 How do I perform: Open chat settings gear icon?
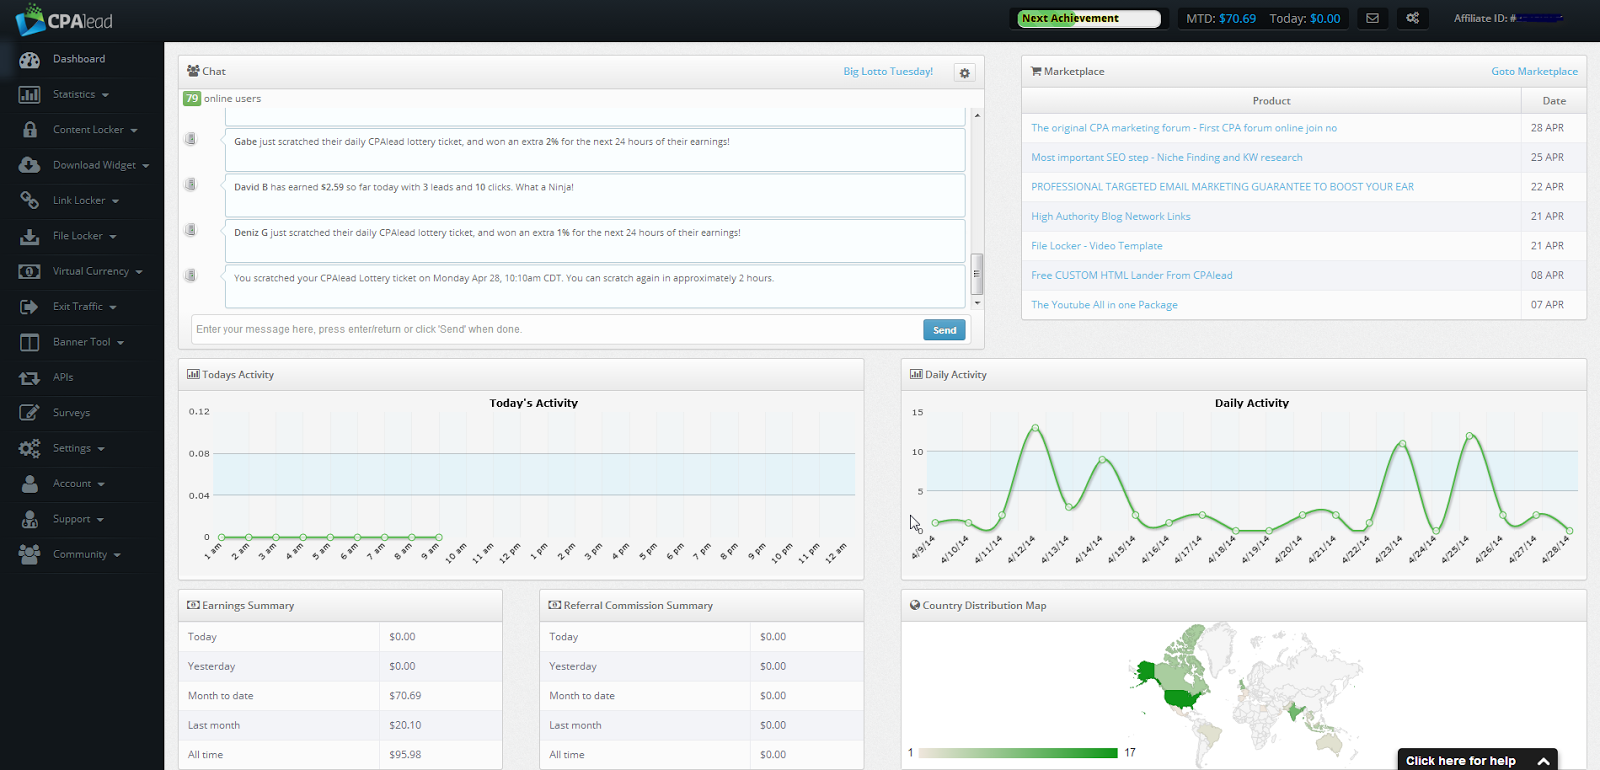coord(964,73)
